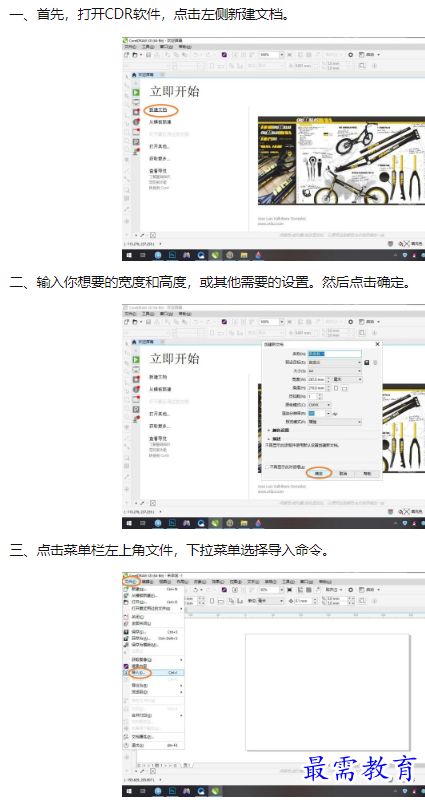The height and width of the screenshot is (800, 425).
Task: Click purple Search Content icon, step 1 toolbar
Action: (224, 55)
